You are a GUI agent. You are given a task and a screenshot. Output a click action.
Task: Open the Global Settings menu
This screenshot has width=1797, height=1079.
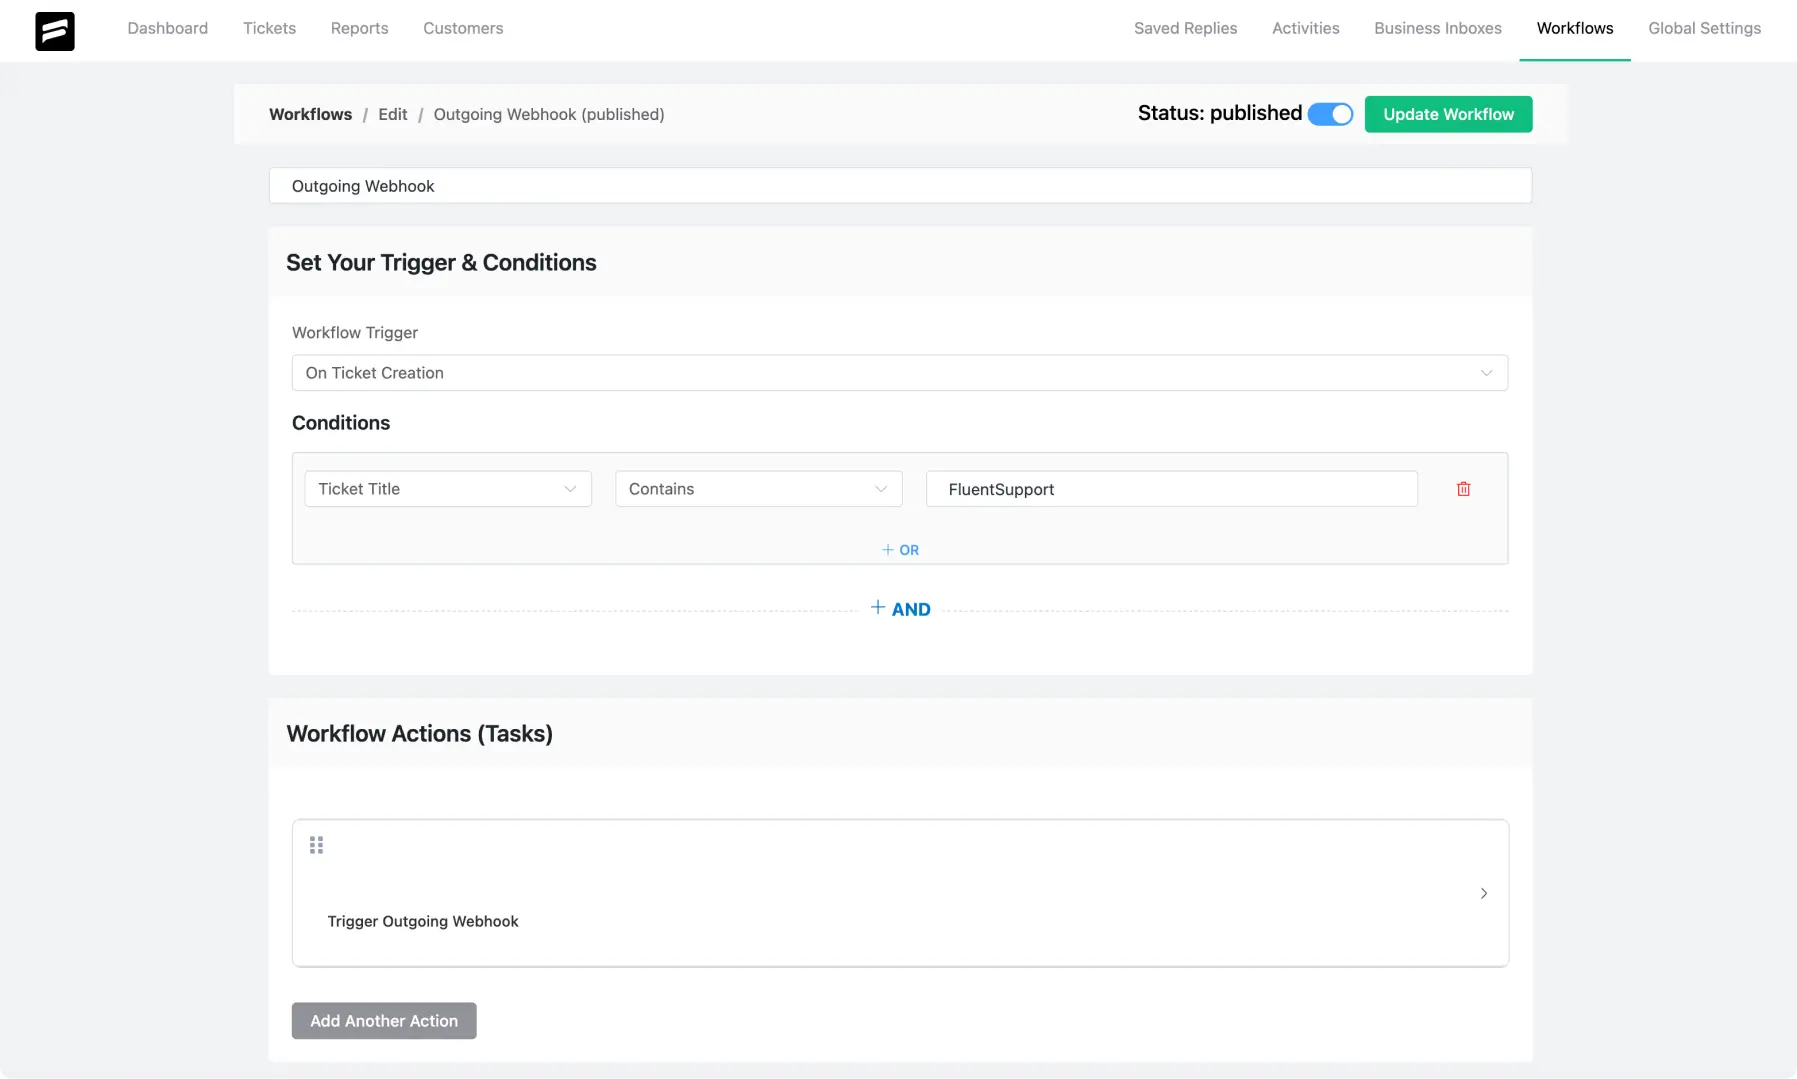point(1704,28)
